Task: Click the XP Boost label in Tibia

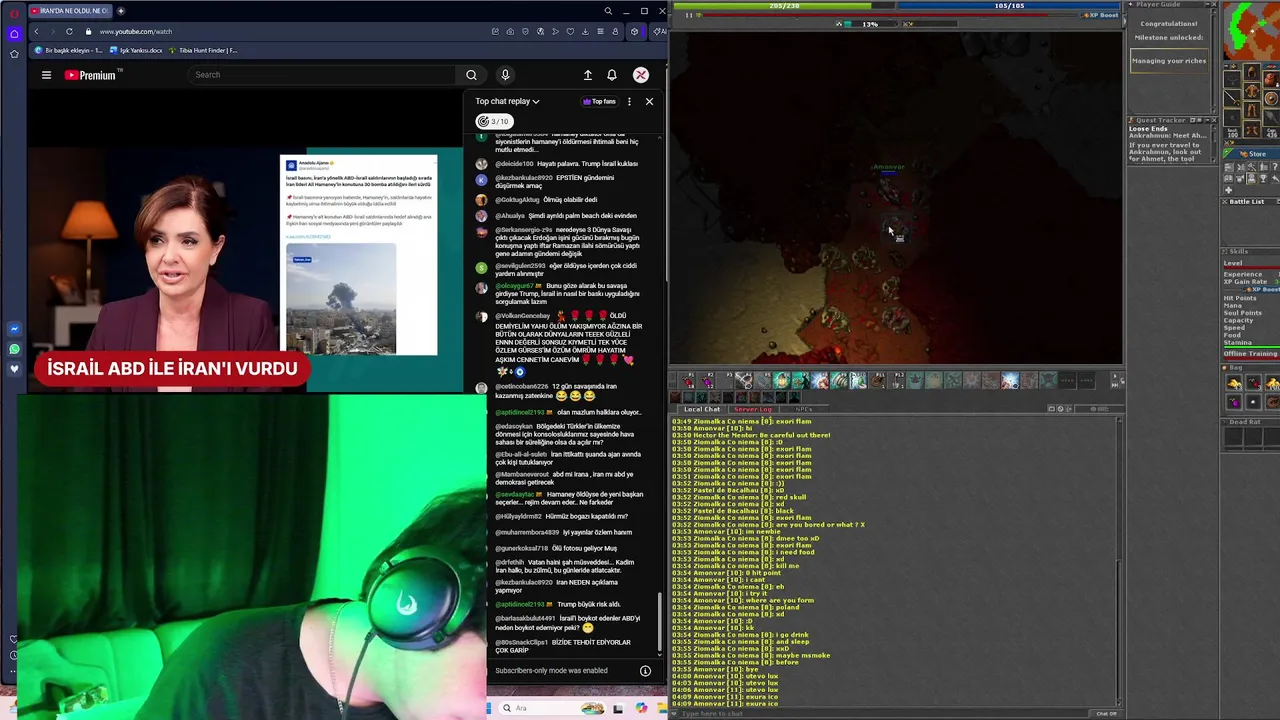Action: (x=1103, y=15)
